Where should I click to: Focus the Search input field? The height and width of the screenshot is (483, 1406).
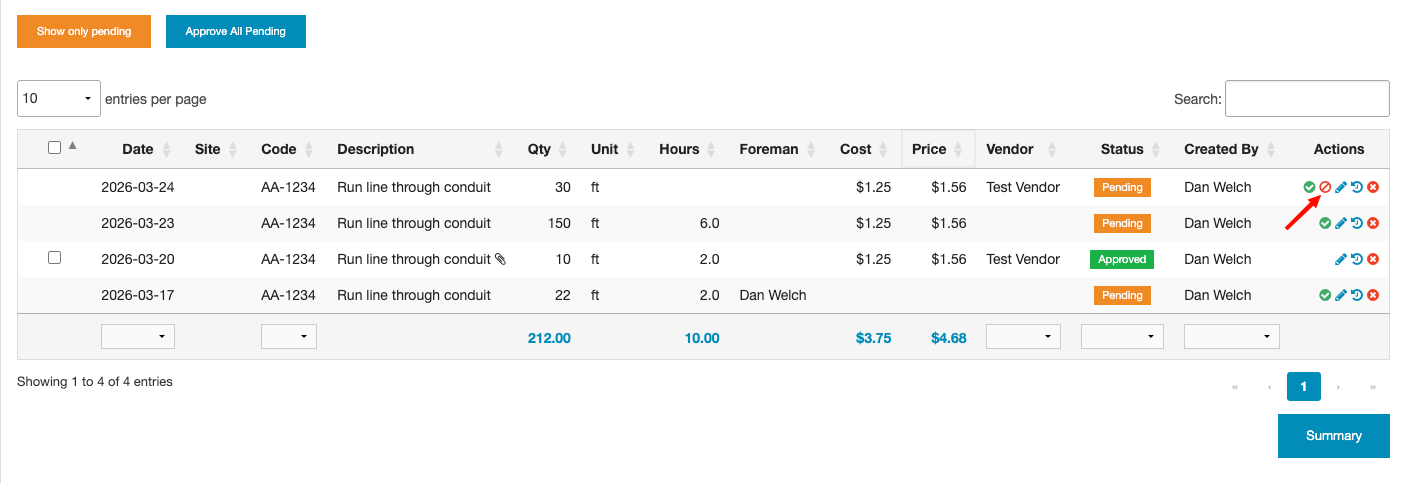click(1307, 99)
